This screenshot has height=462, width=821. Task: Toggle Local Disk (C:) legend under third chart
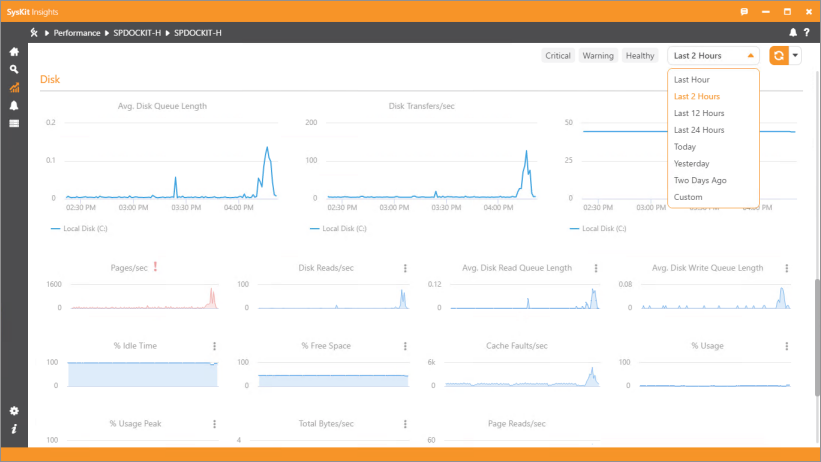pyautogui.click(x=598, y=228)
